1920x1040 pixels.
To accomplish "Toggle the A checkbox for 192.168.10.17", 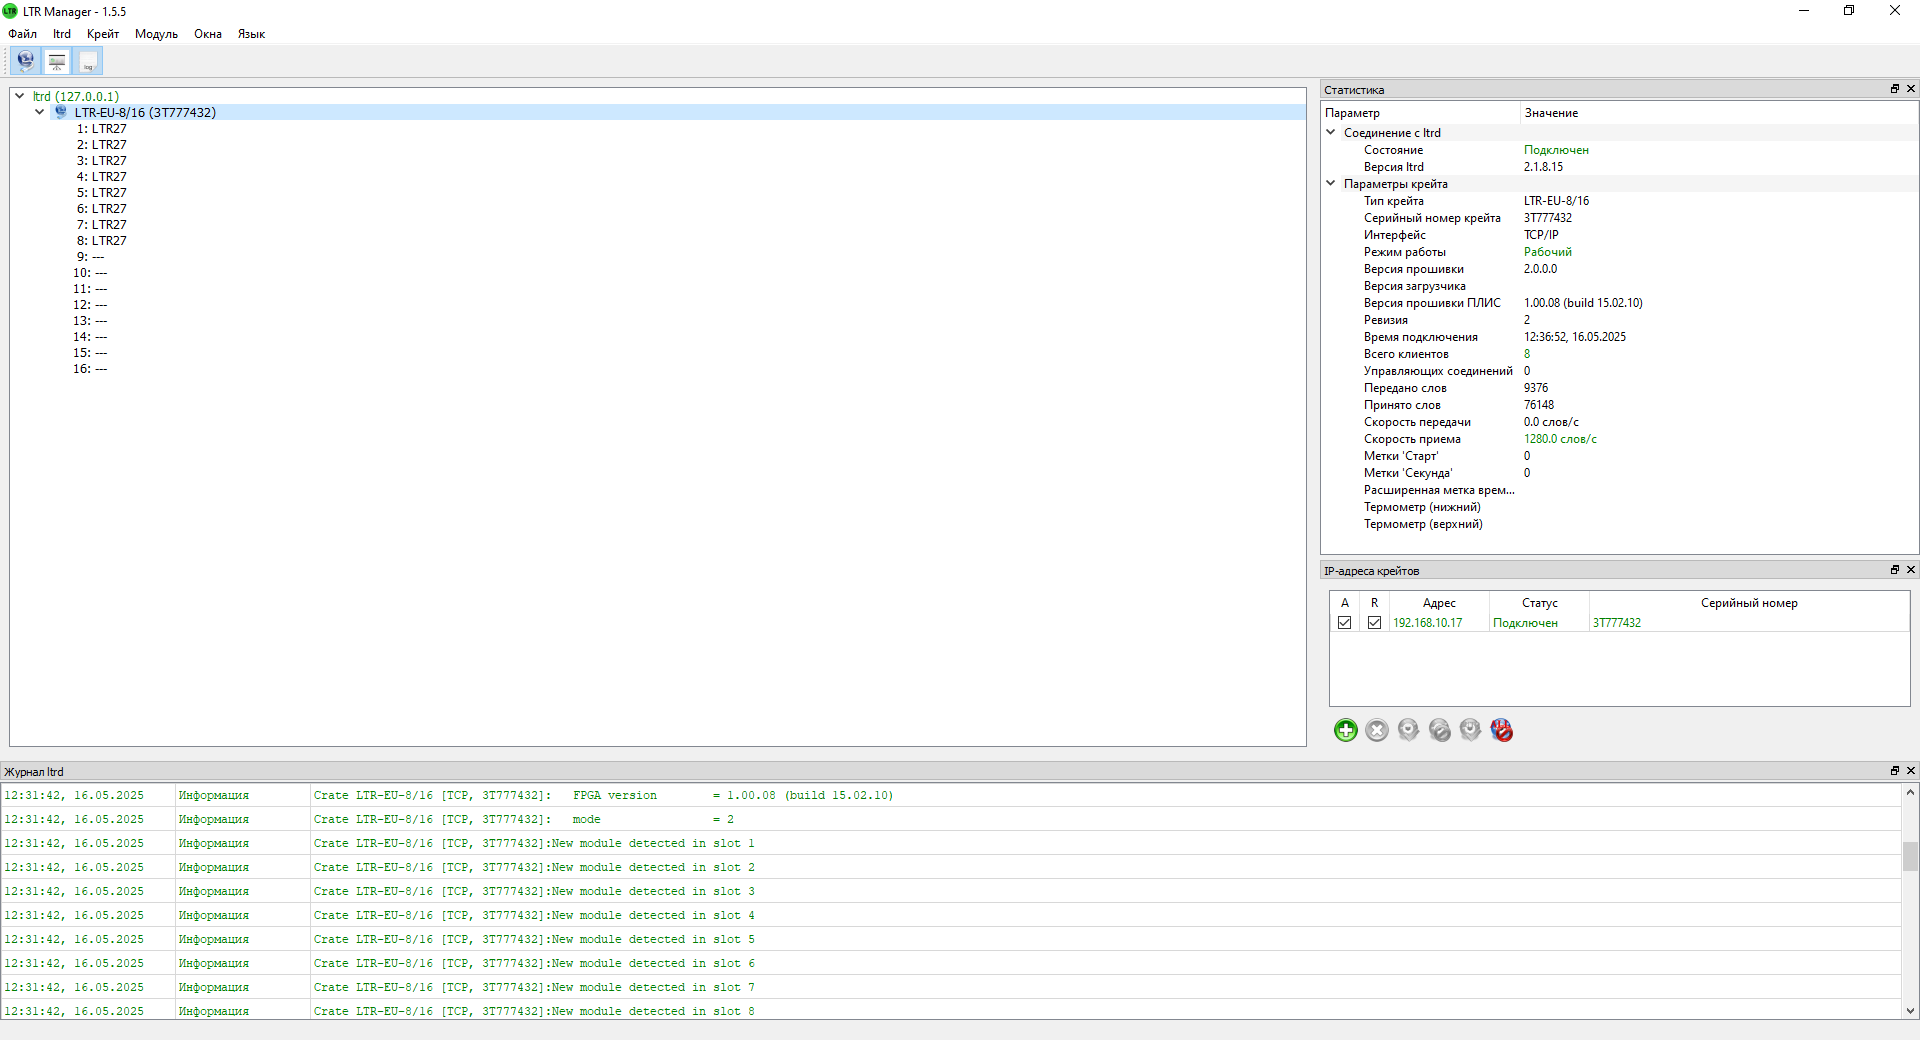I will [1344, 622].
